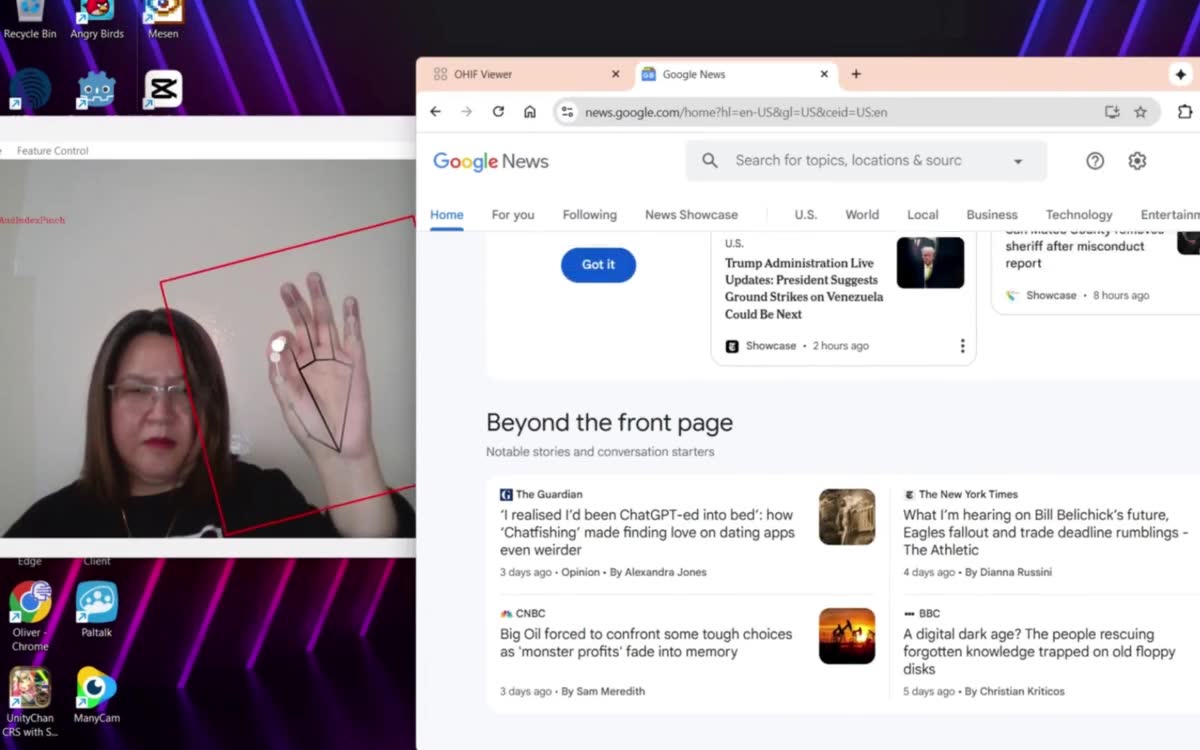
Task: Open the For you section
Action: [x=513, y=215]
